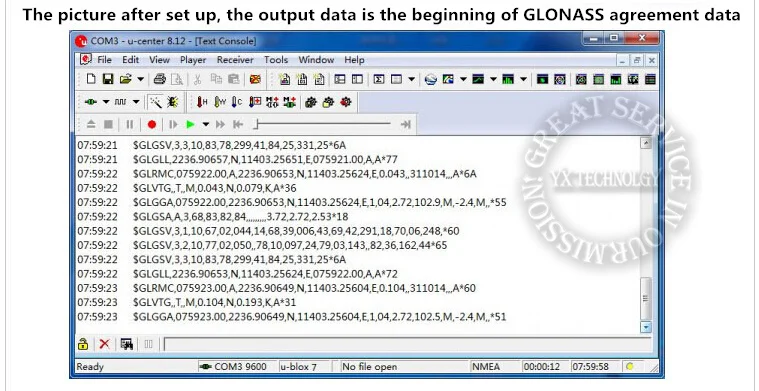Click the vertical scrollbar thumb in console
Viewport: 759px width, 391px height.
tap(646, 298)
